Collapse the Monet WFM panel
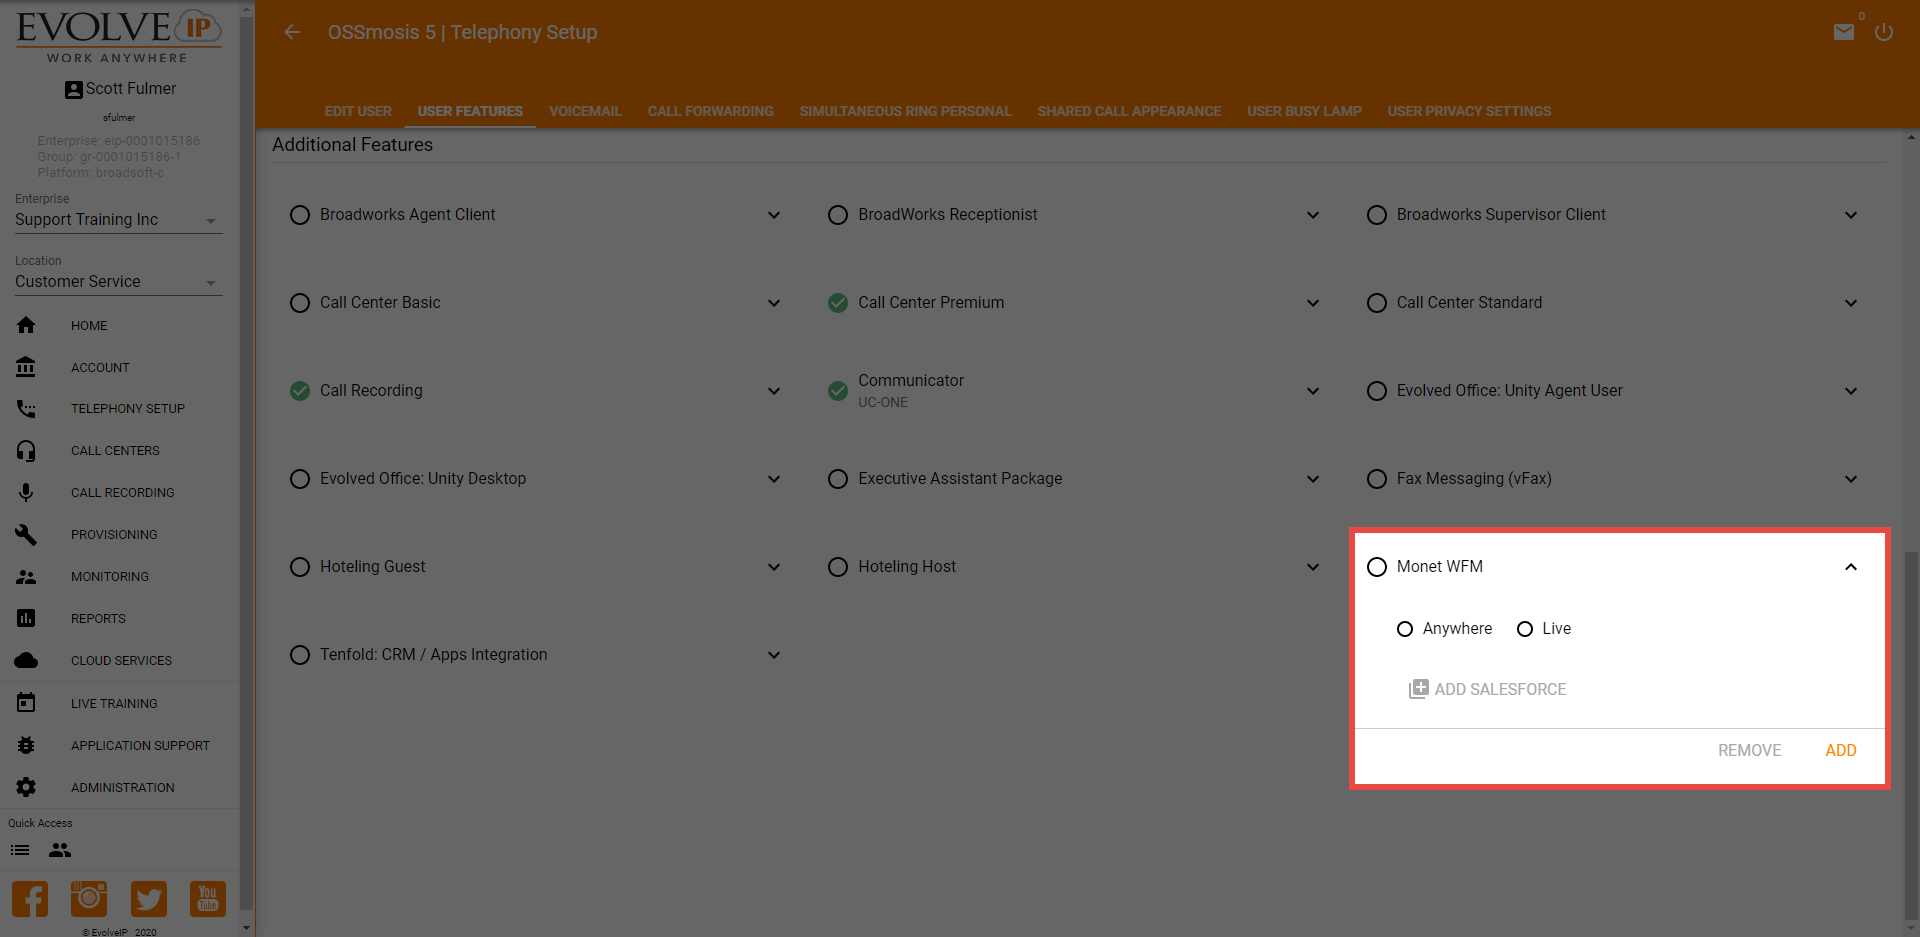This screenshot has width=1920, height=937. (1850, 567)
